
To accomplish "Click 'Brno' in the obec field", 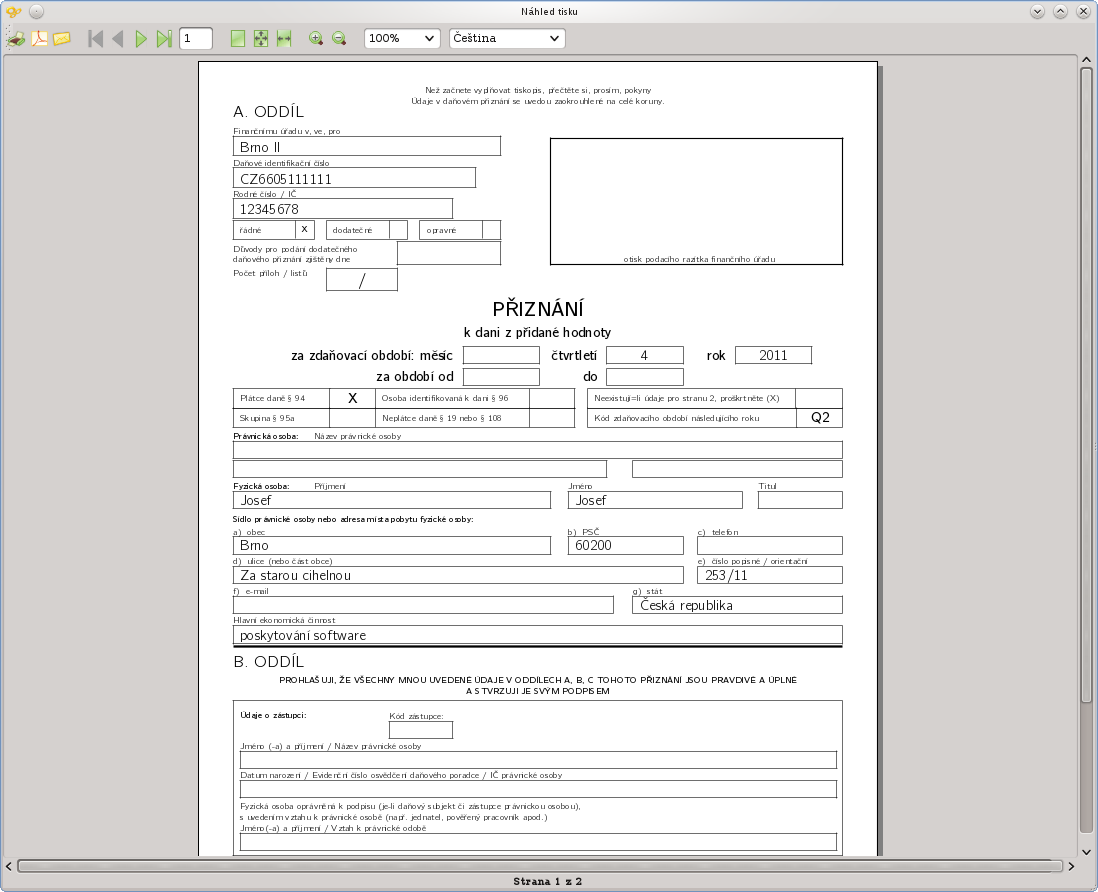I will pyautogui.click(x=254, y=545).
